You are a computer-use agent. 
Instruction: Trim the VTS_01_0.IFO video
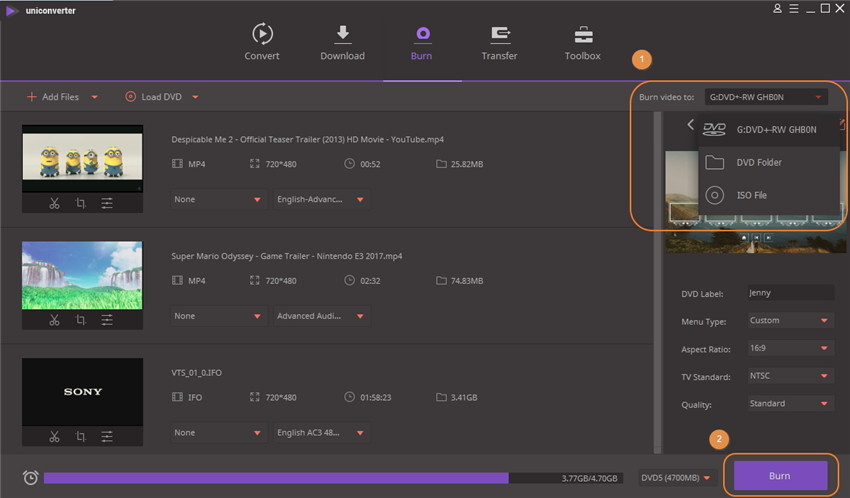coord(54,436)
